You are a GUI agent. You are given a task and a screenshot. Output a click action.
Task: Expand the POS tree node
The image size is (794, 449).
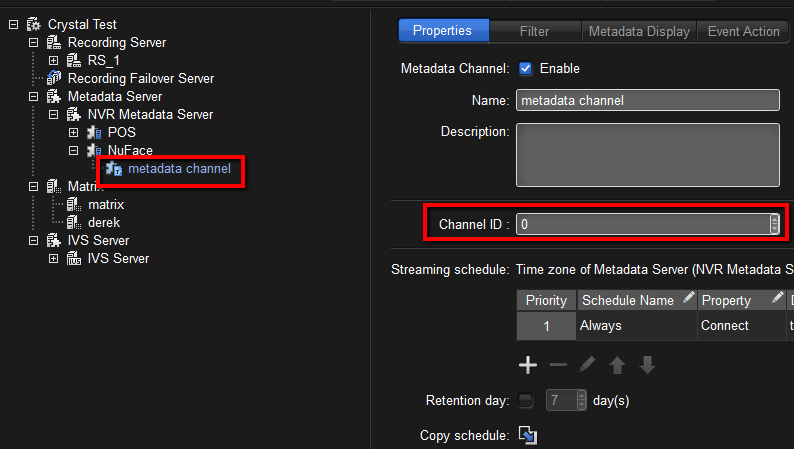pos(74,132)
